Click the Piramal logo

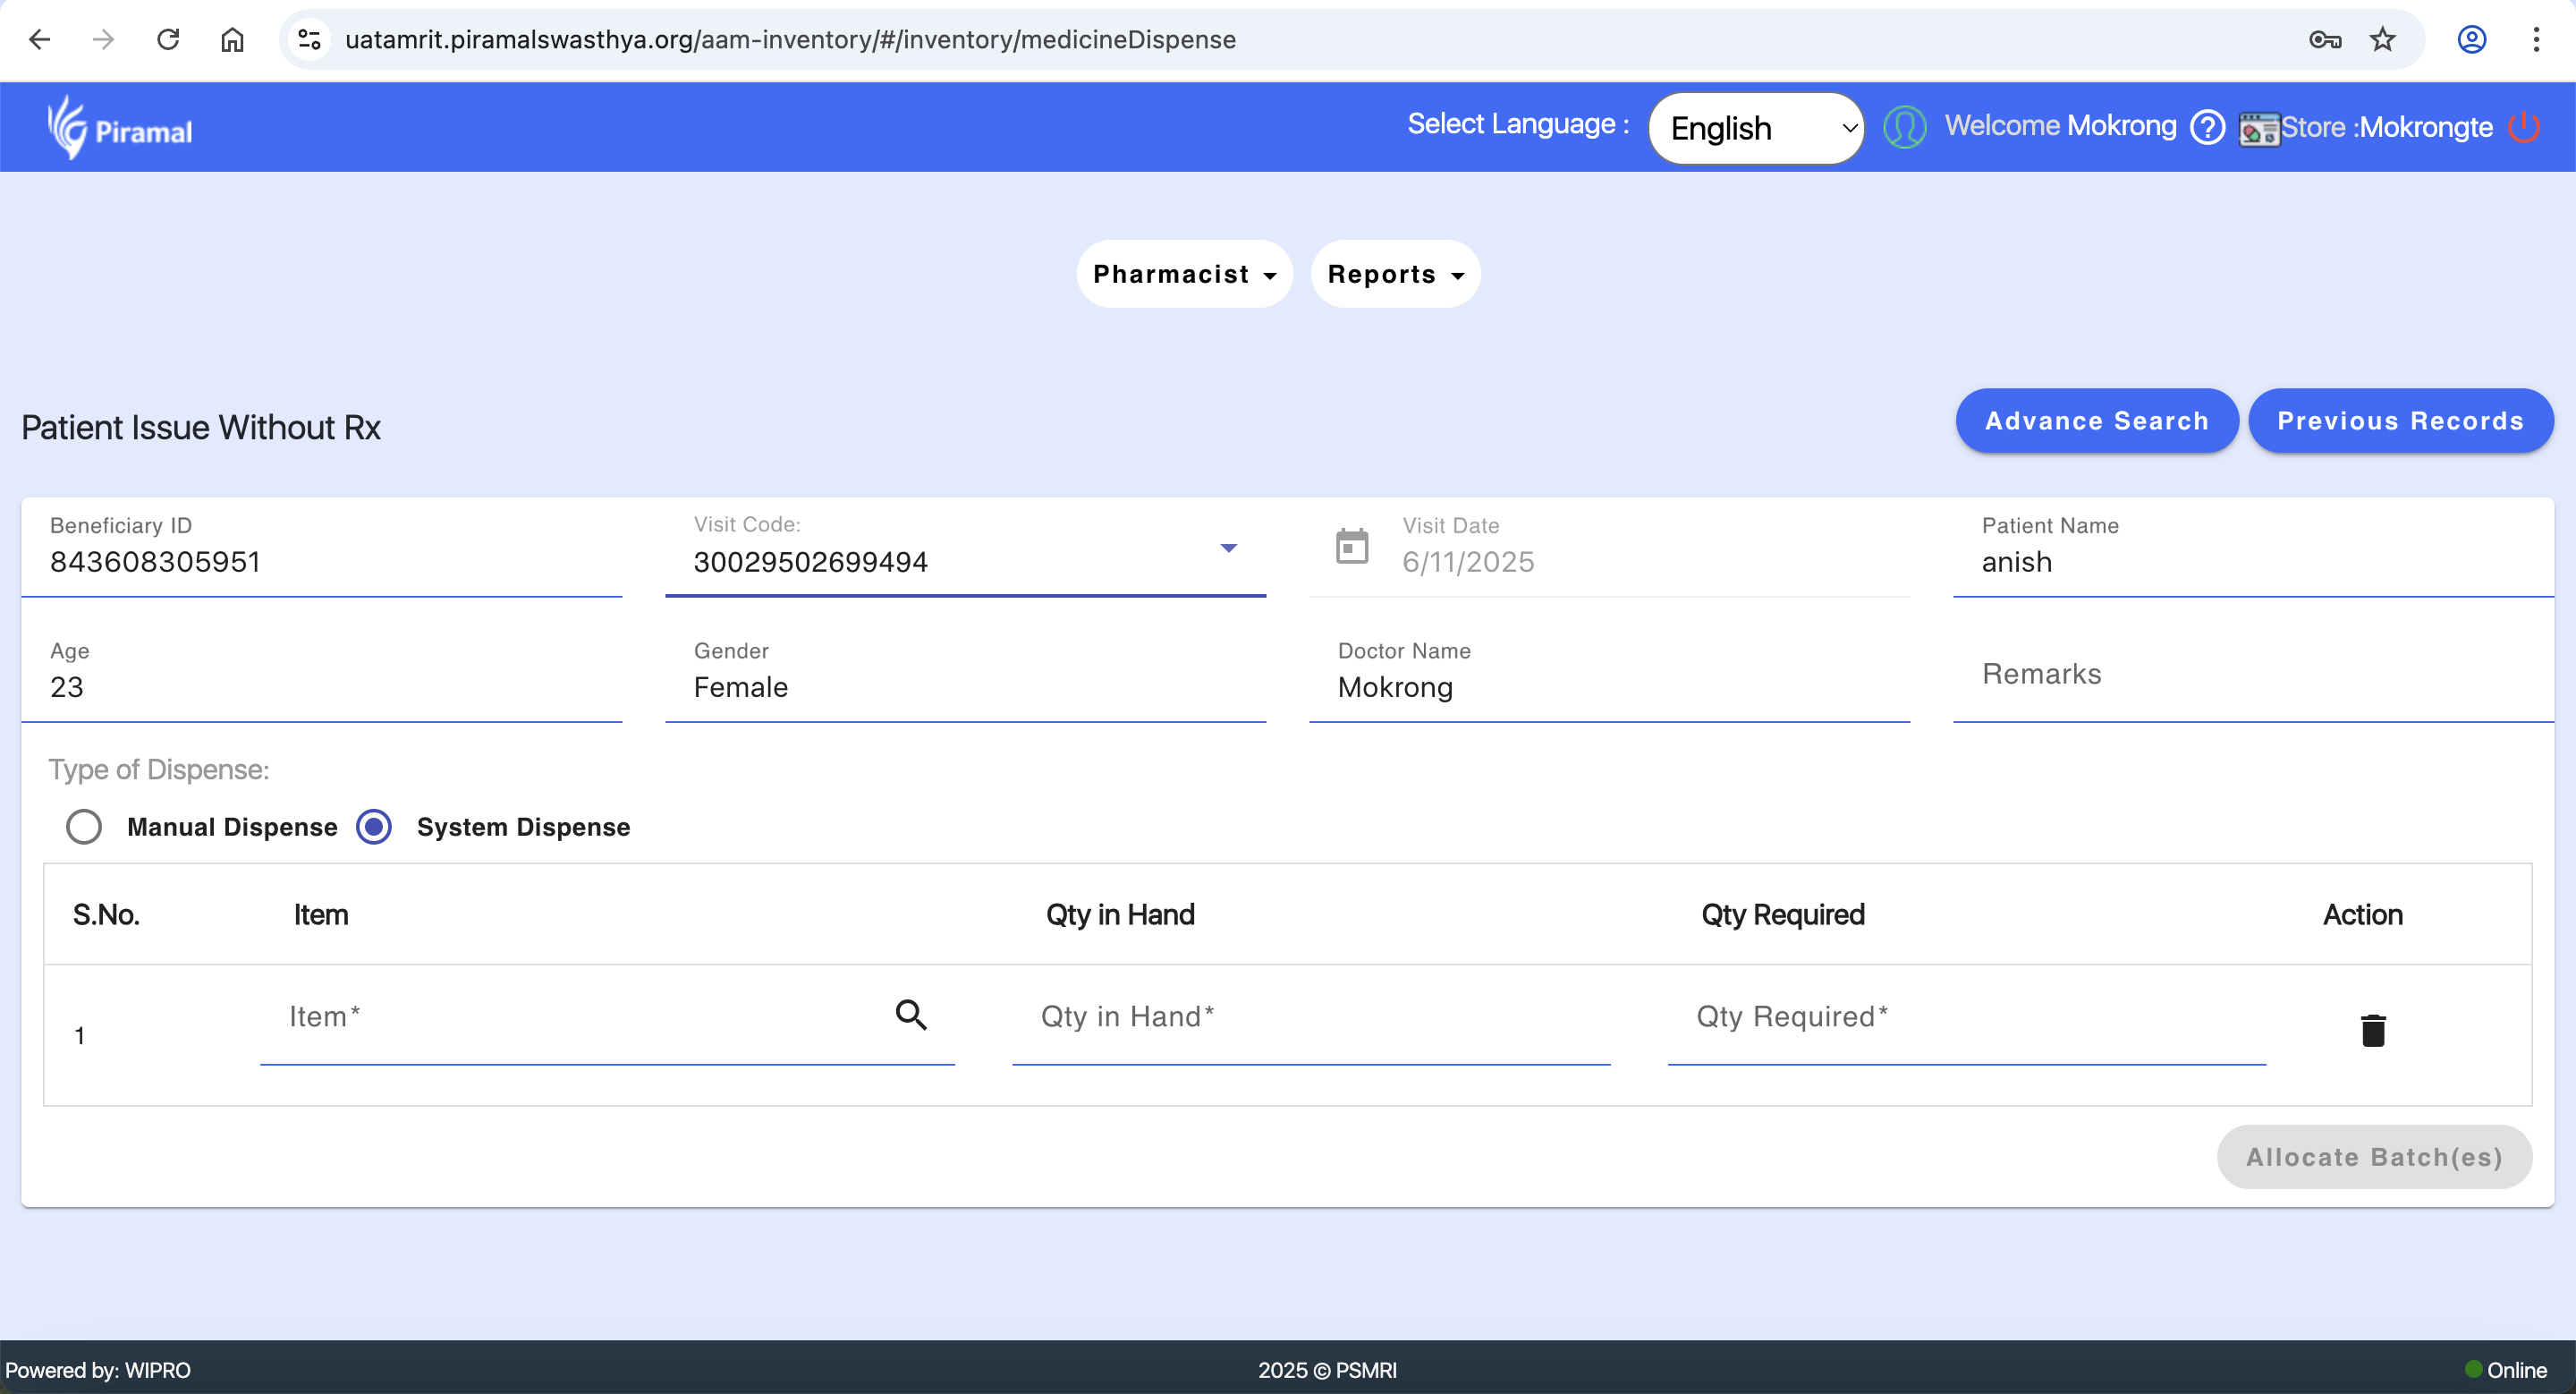[120, 127]
